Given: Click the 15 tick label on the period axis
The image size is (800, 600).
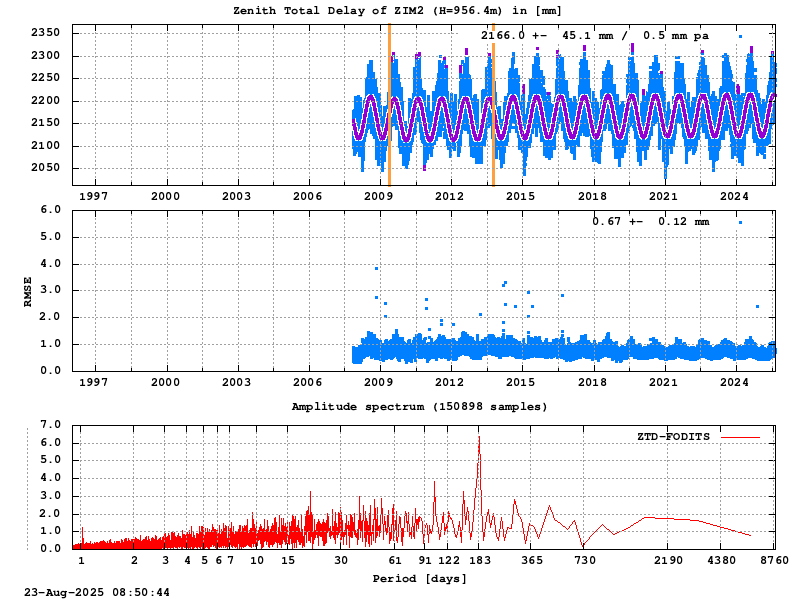Looking at the screenshot, I should [288, 561].
